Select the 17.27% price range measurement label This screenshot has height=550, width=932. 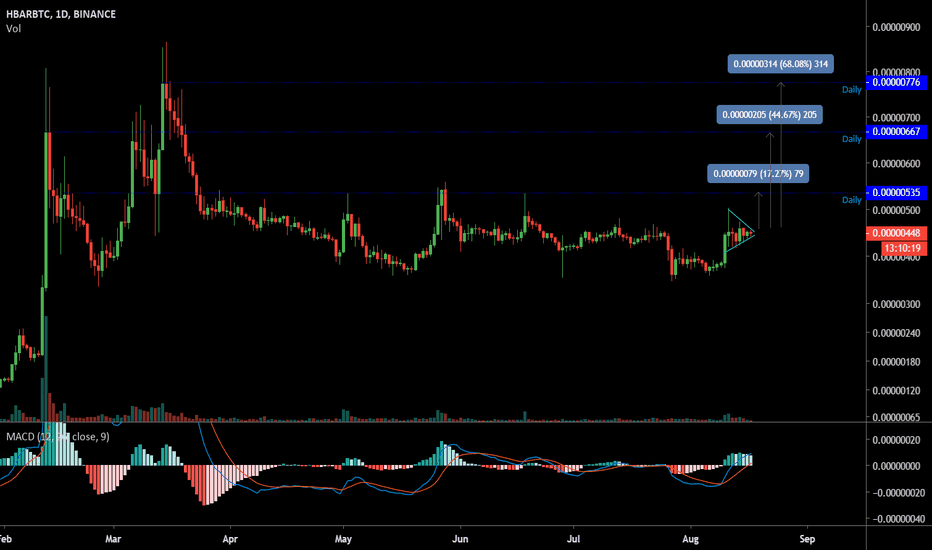tap(758, 174)
